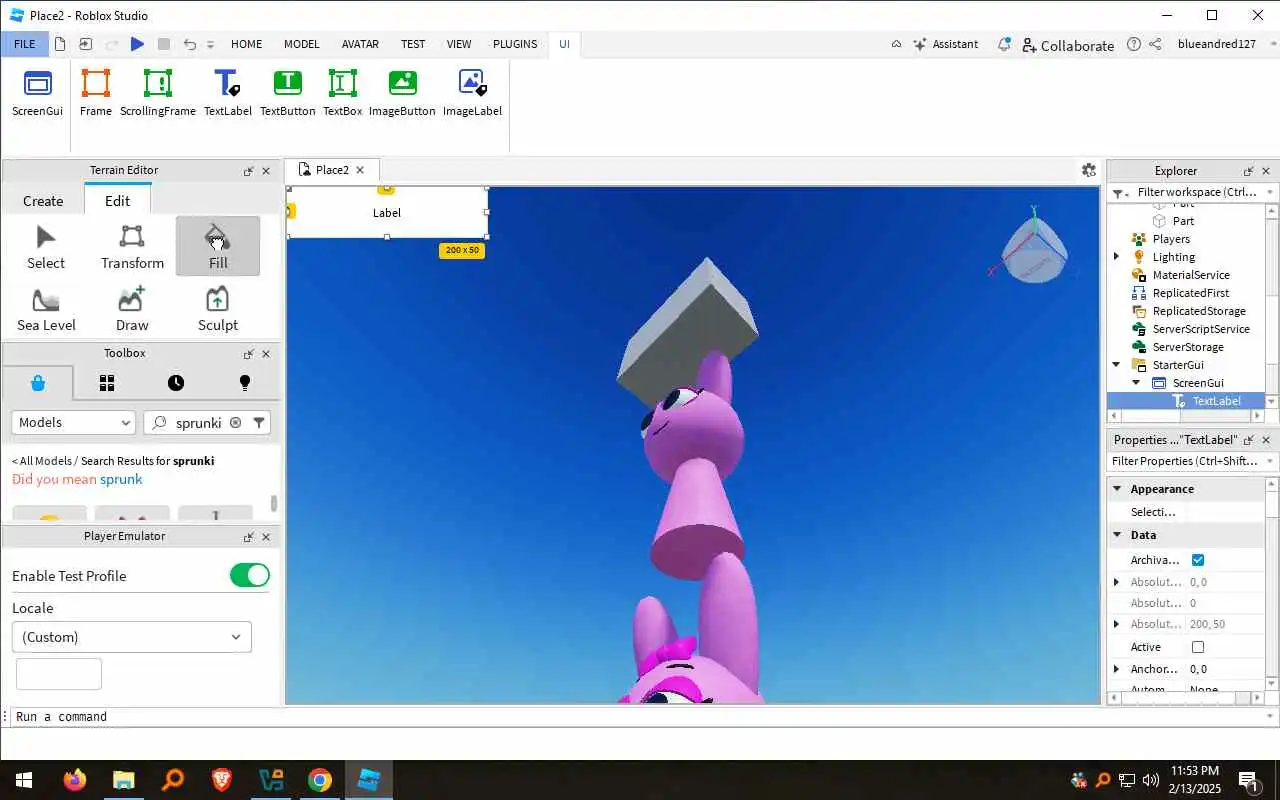1280x800 pixels.
Task: Open the FILE menu
Action: [24, 44]
